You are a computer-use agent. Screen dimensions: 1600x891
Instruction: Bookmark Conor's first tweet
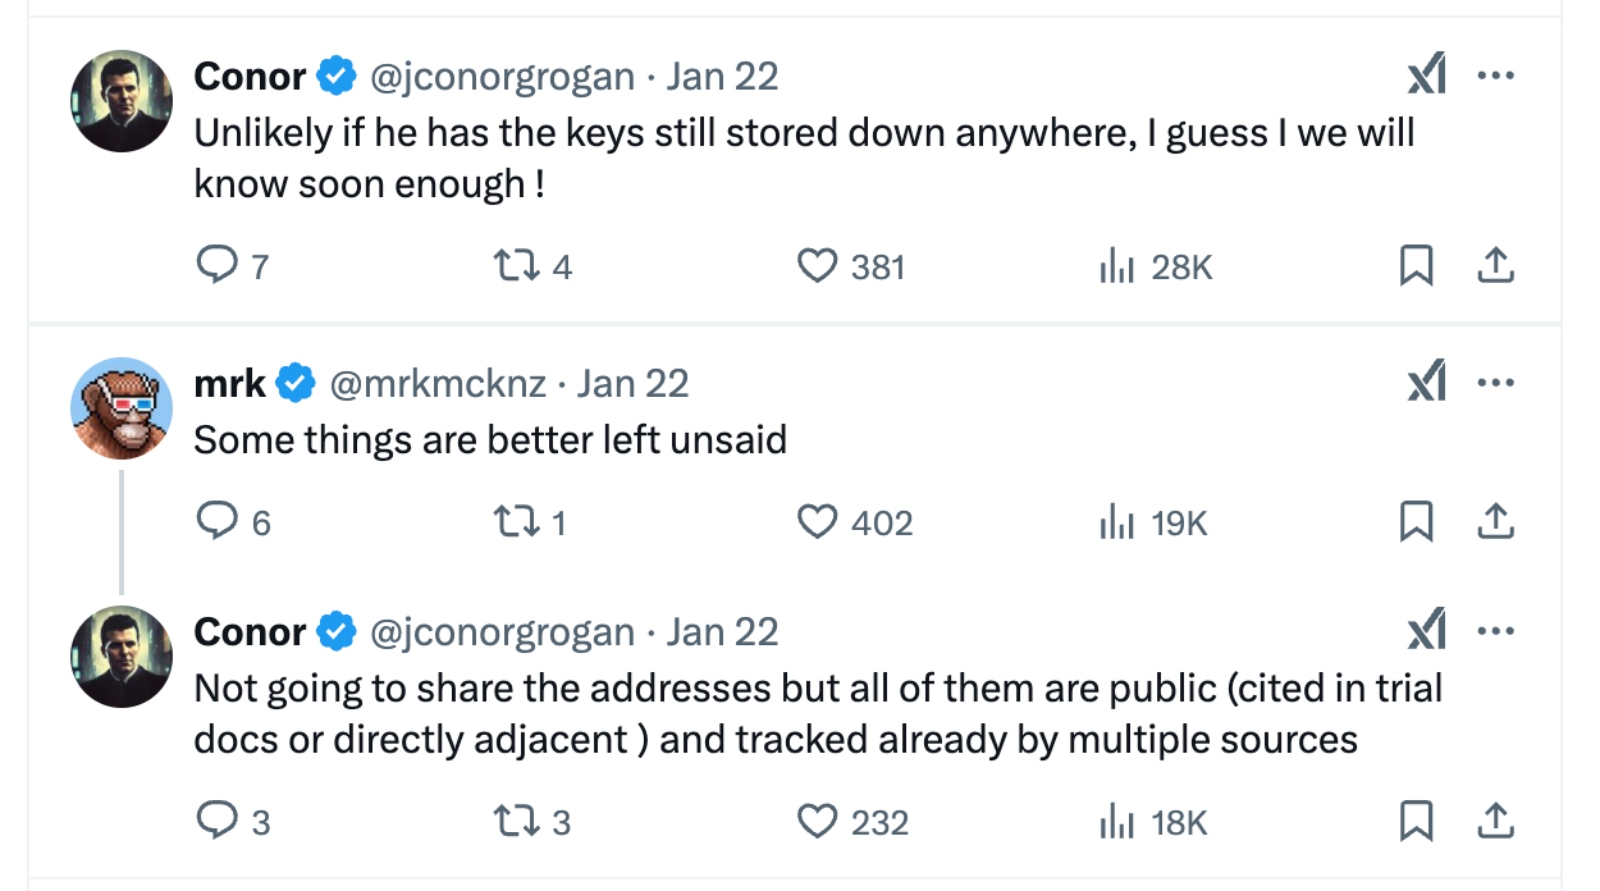pos(1415,265)
